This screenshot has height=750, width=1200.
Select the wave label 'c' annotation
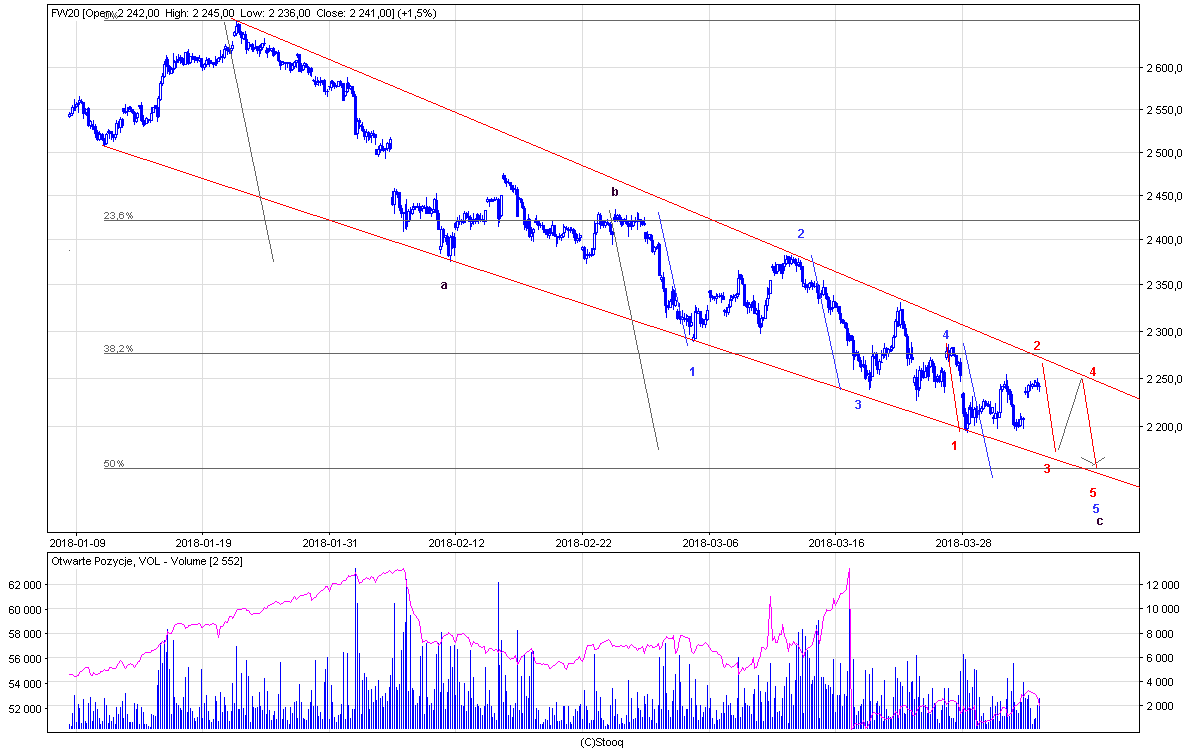(1100, 521)
